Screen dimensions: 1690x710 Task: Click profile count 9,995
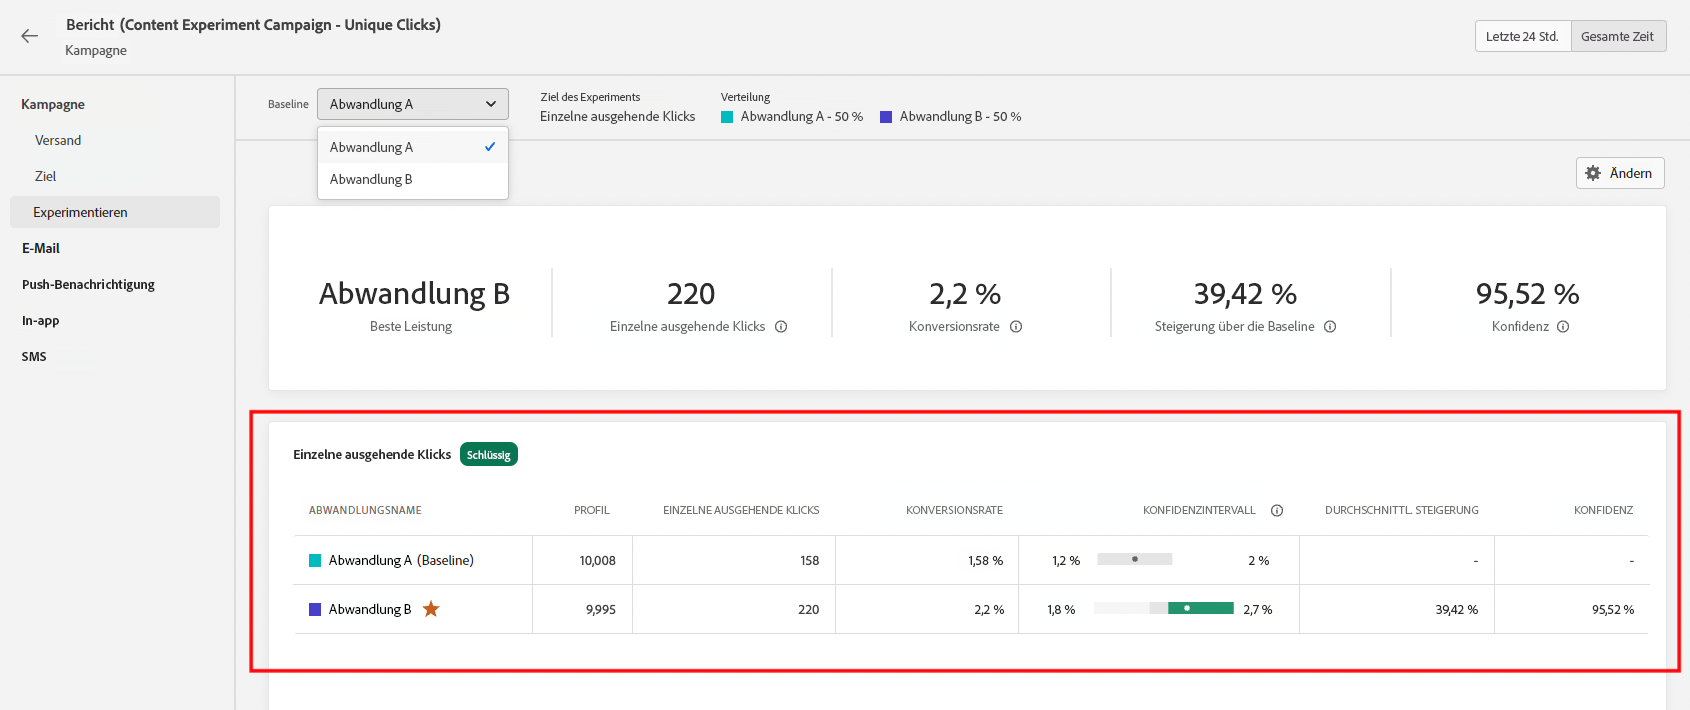tap(600, 609)
